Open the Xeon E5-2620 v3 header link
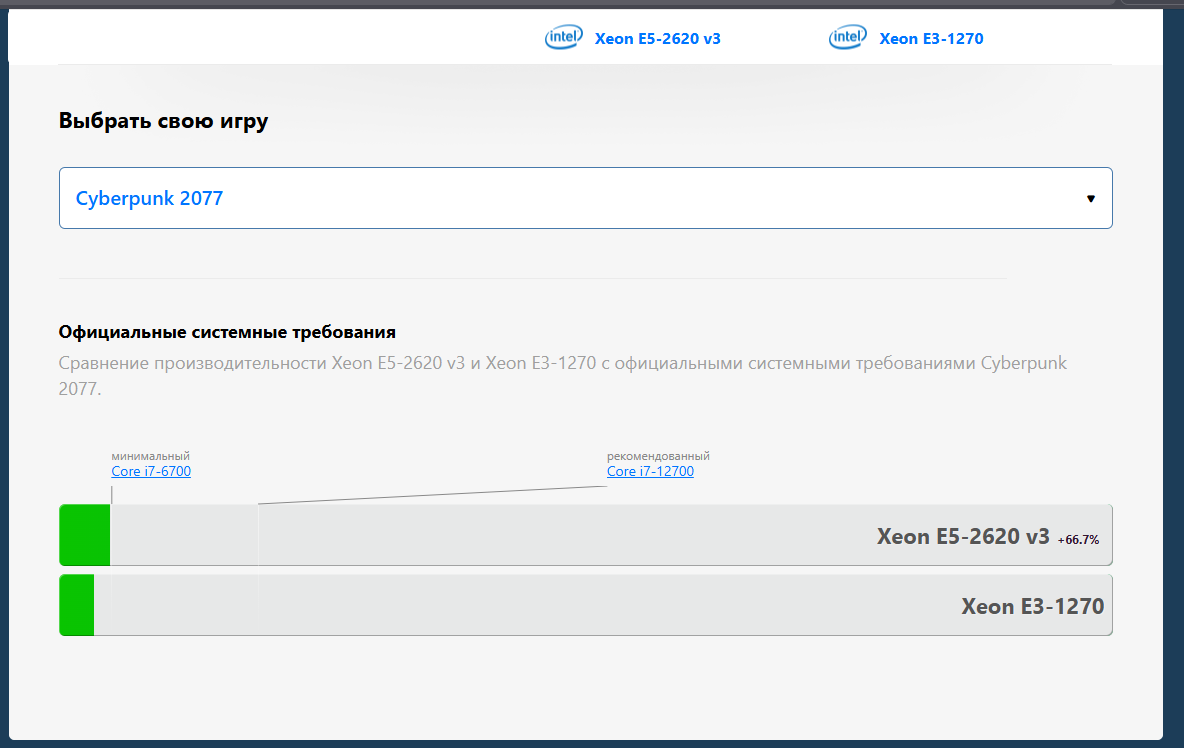Image resolution: width=1184 pixels, height=748 pixels. coord(658,38)
